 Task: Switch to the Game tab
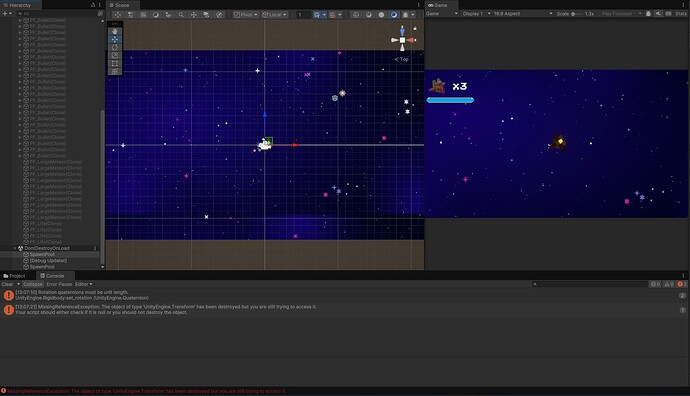click(x=438, y=5)
